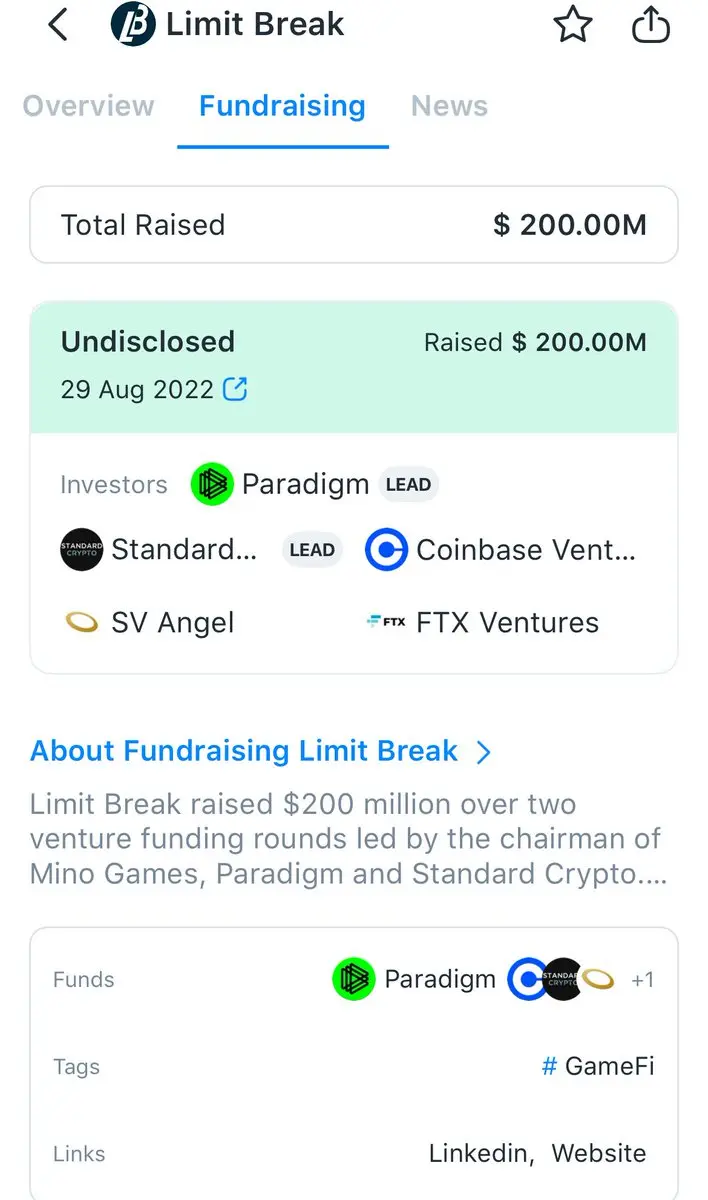
Task: Tap the Standard Crypto logo icon
Action: pos(81,550)
